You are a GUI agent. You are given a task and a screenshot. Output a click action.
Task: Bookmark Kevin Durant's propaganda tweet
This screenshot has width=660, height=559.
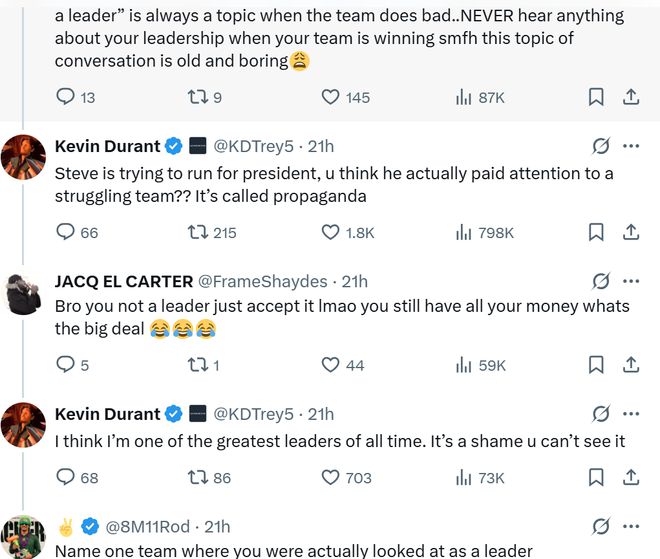(595, 232)
